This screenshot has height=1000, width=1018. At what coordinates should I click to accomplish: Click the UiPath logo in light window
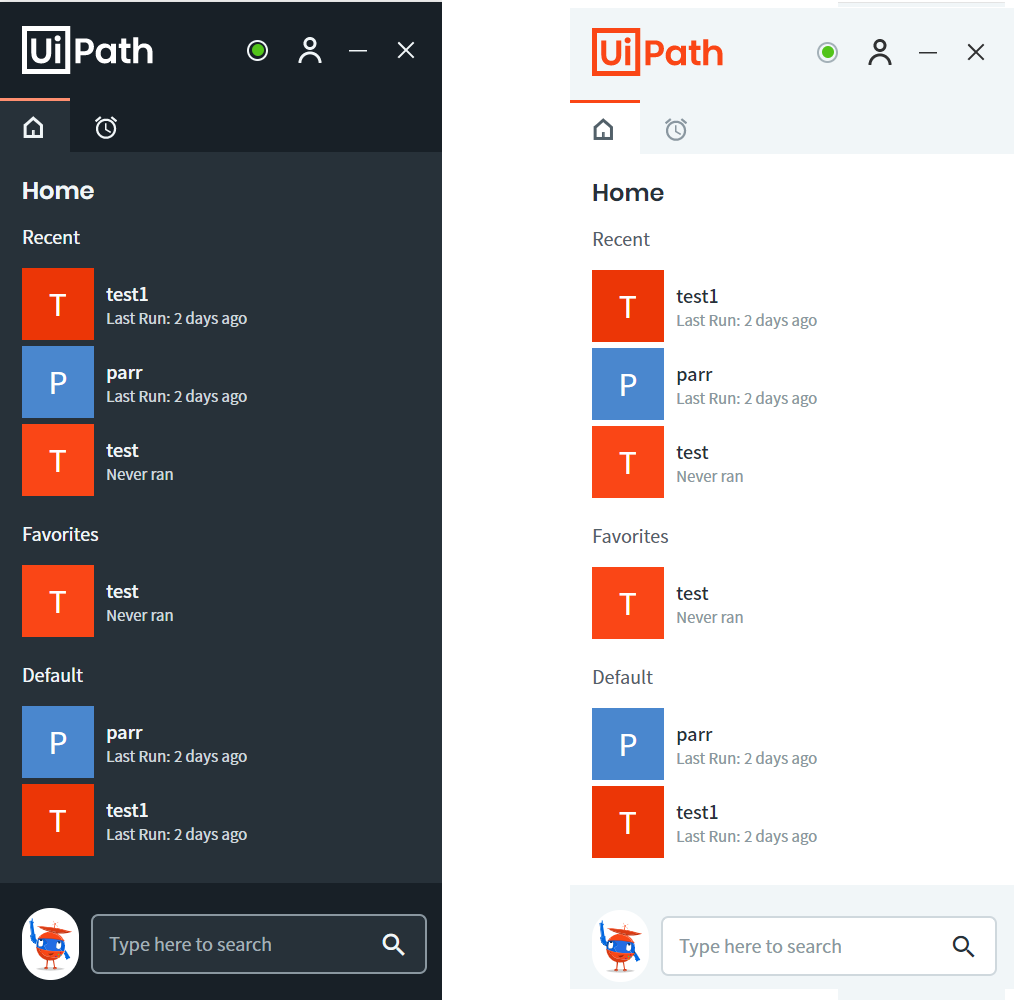[658, 52]
